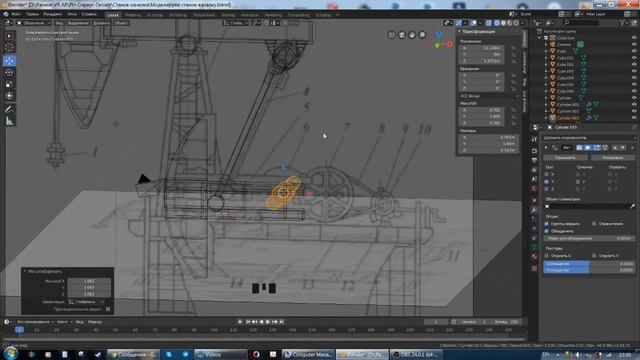
Task: Adjust the V offset slider
Action: coord(589,270)
